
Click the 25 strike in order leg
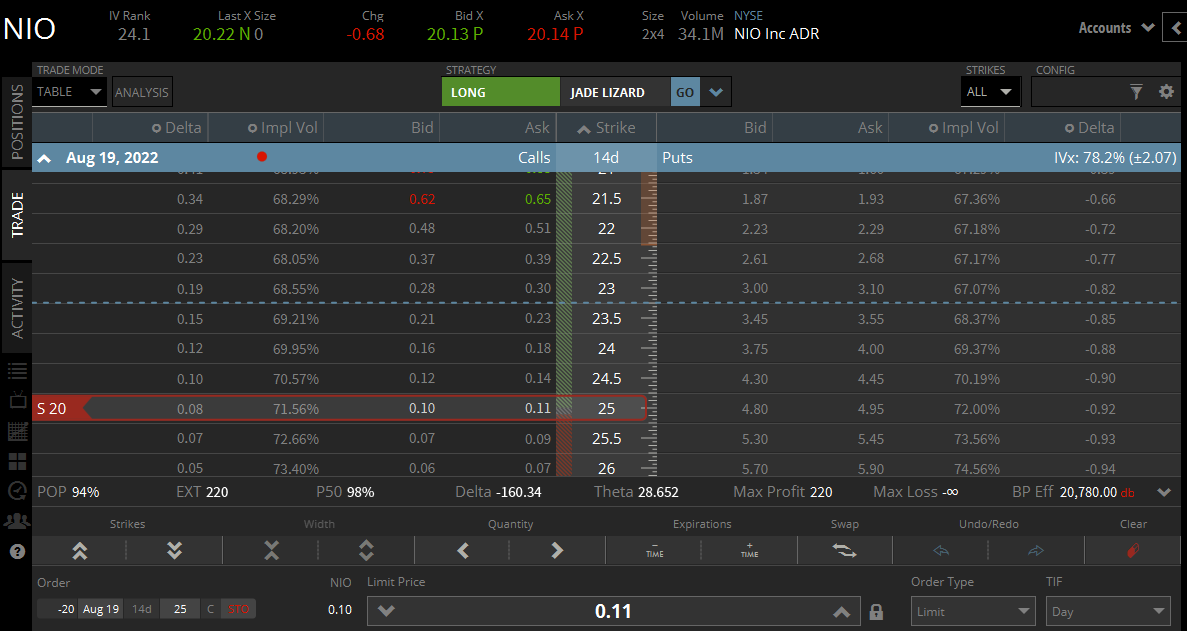pos(180,609)
